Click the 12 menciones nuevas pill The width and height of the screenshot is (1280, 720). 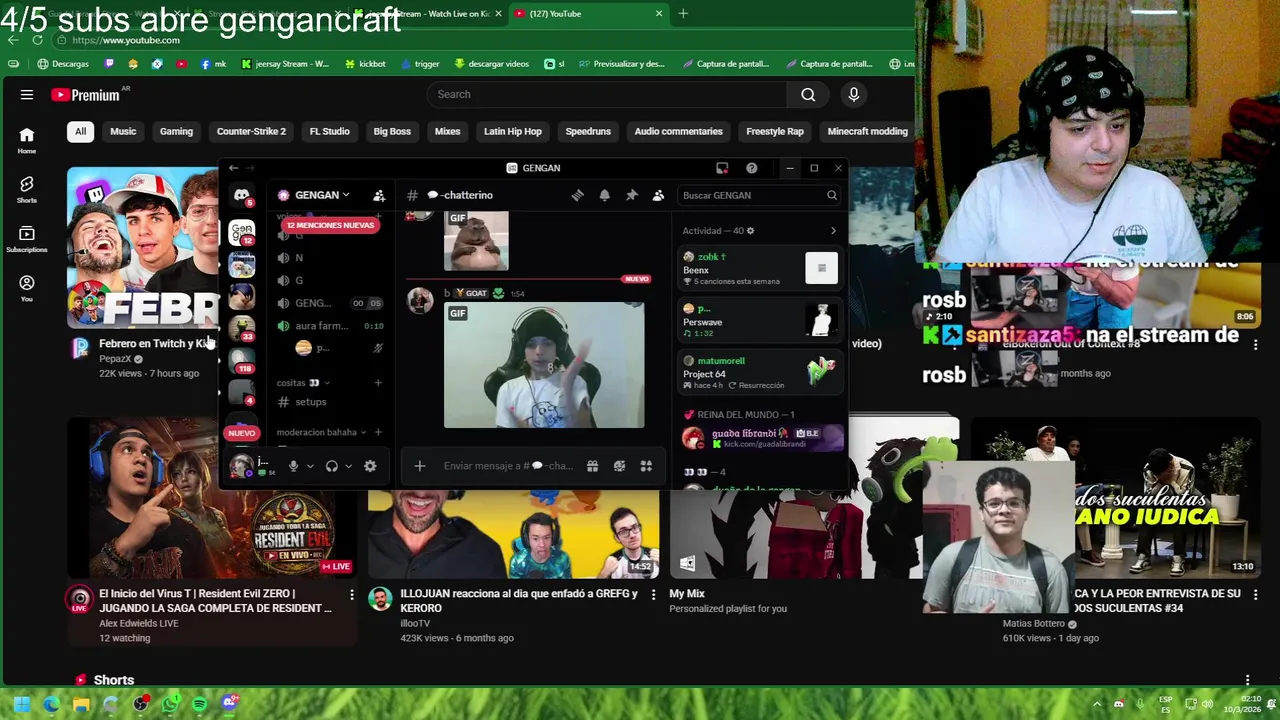coord(330,225)
